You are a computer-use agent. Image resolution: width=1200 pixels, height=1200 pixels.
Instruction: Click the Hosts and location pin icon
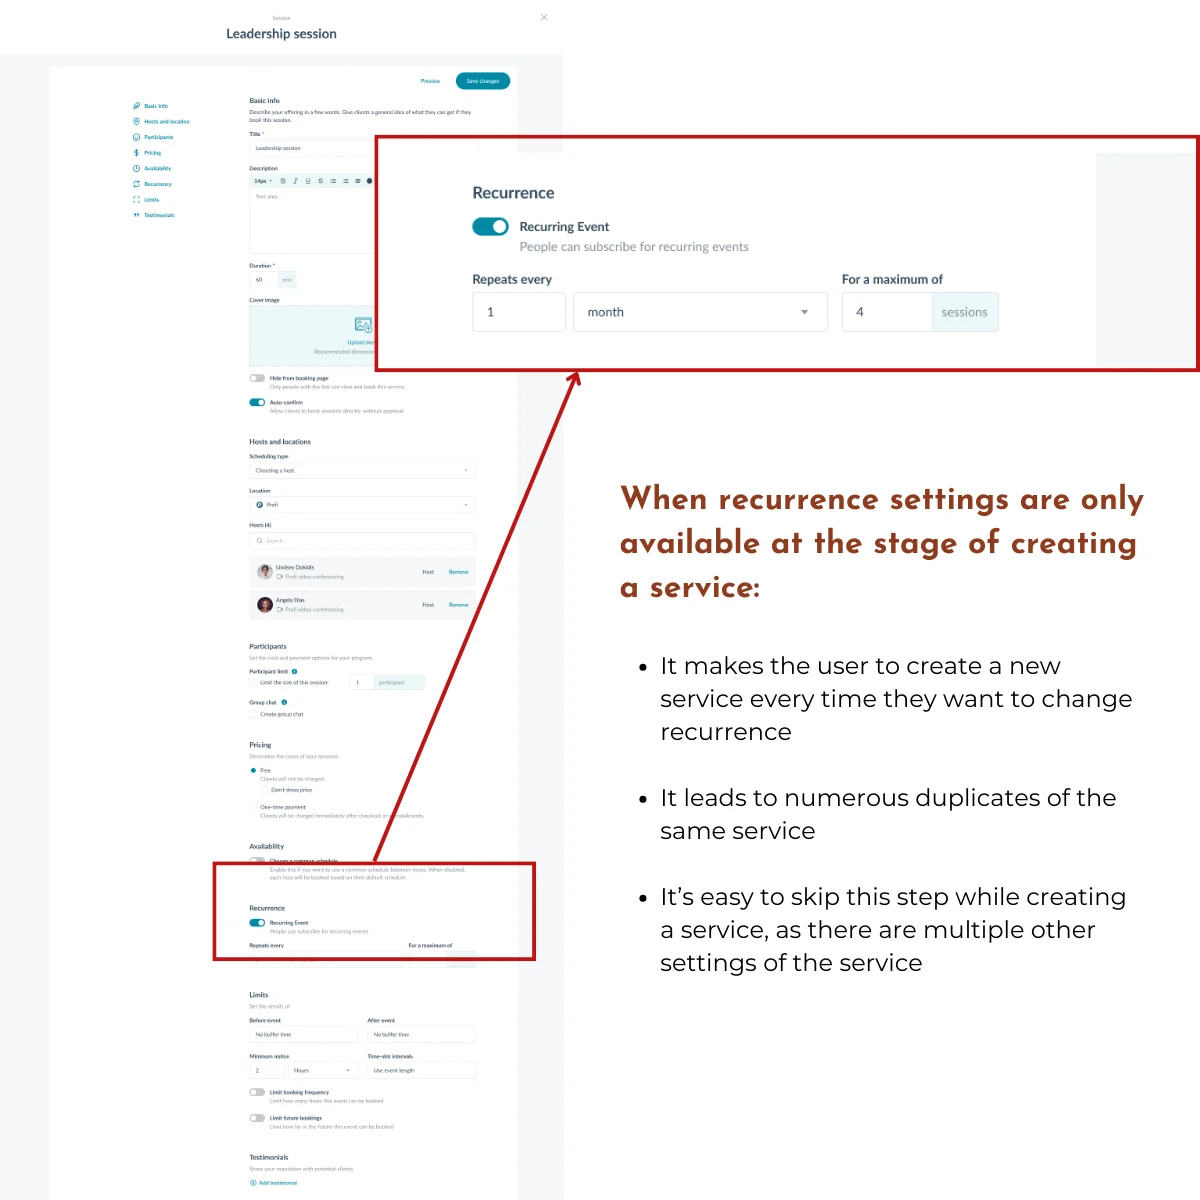tap(137, 121)
